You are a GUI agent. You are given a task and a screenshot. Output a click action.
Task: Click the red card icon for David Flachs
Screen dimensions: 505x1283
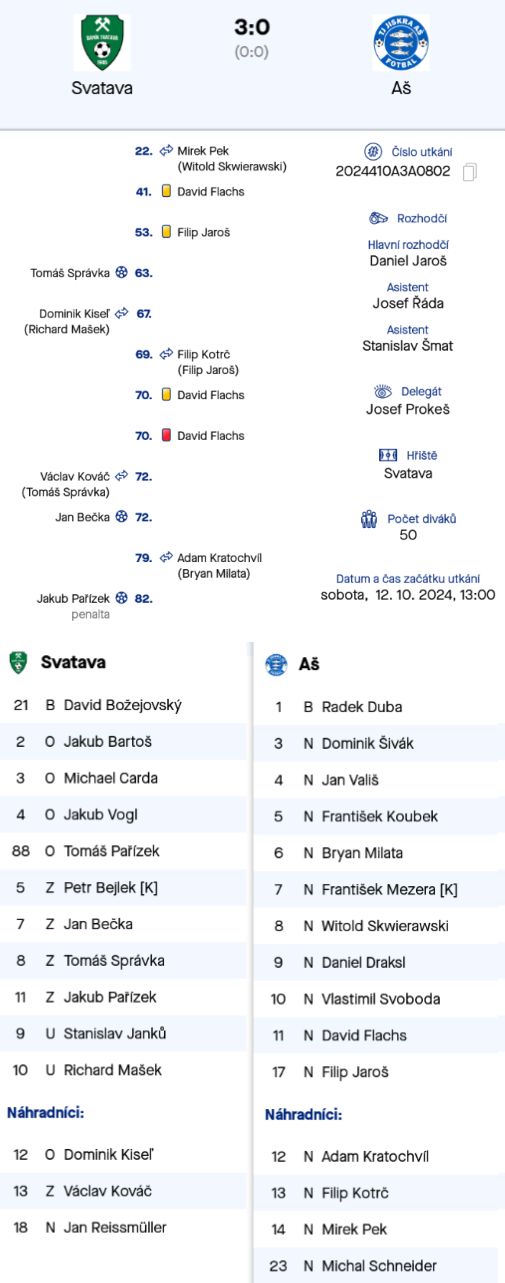click(x=166, y=436)
